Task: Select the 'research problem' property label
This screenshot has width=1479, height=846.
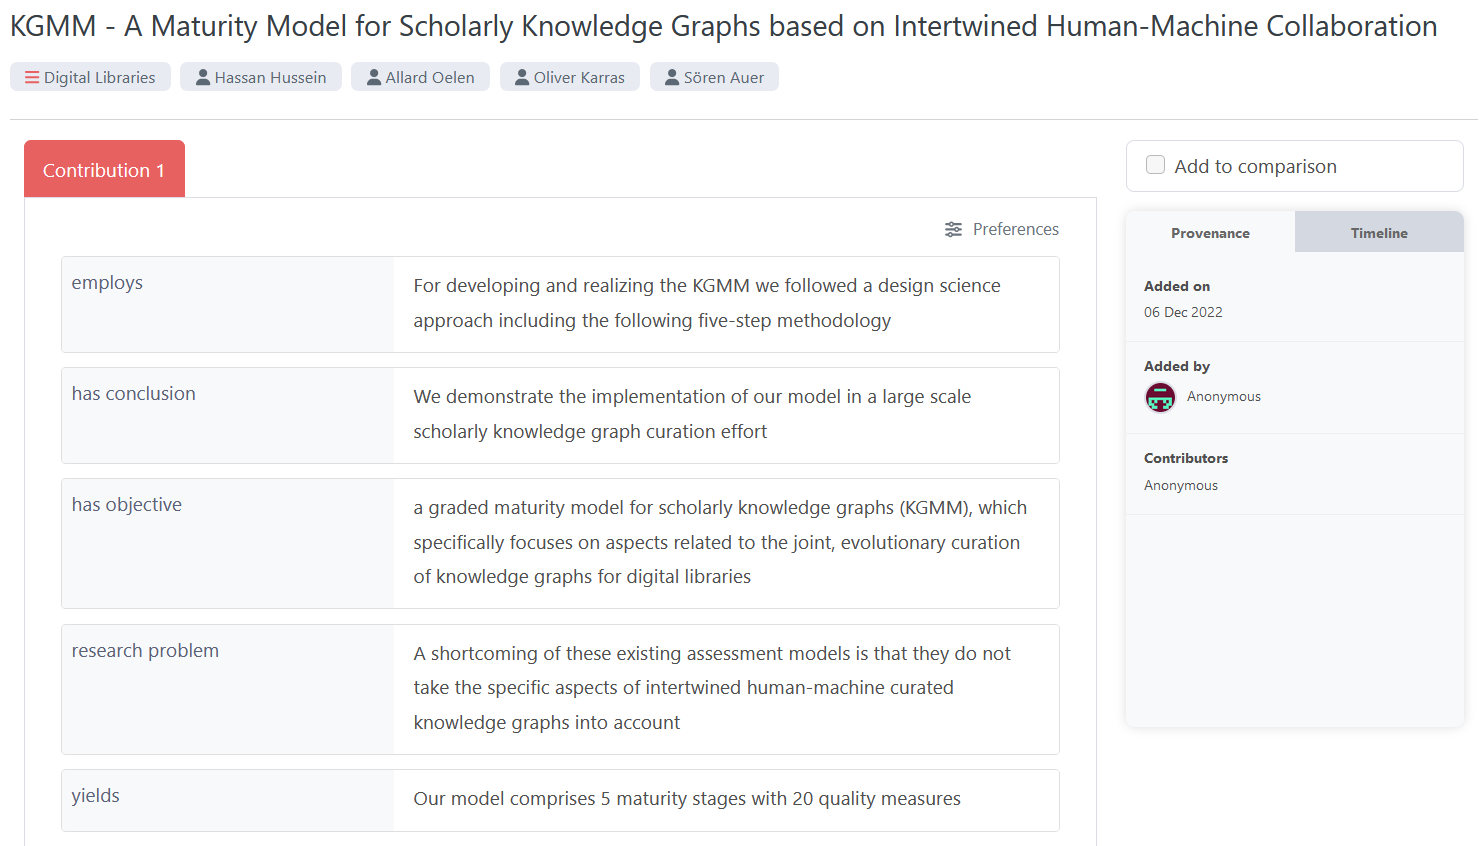Action: 145,651
